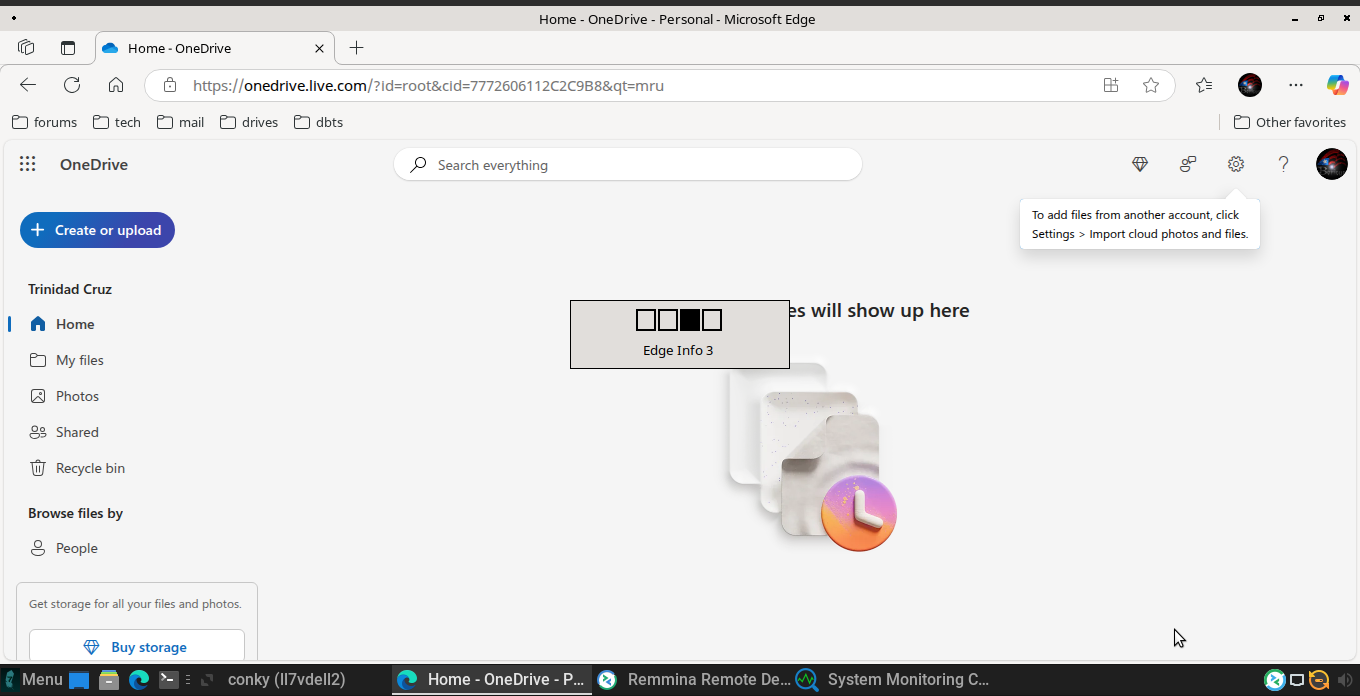Open the terminal from taskbar
The width and height of the screenshot is (1360, 696).
[169, 680]
